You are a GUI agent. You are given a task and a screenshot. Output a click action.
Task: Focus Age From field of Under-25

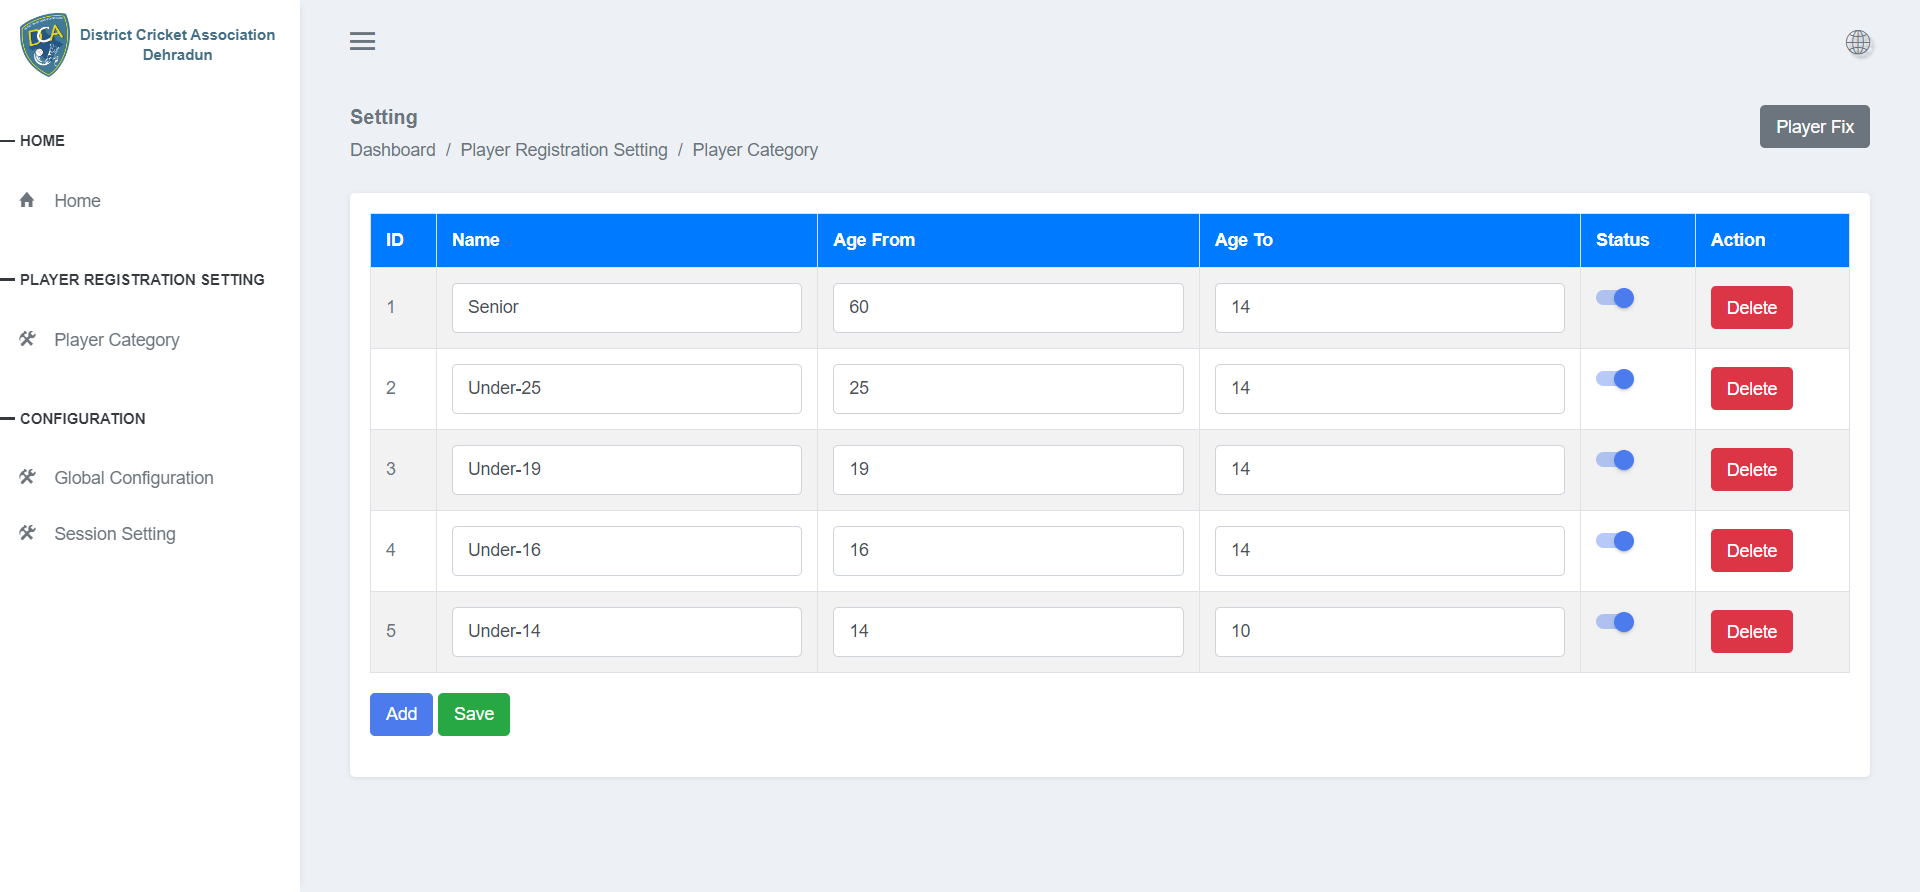(1007, 389)
